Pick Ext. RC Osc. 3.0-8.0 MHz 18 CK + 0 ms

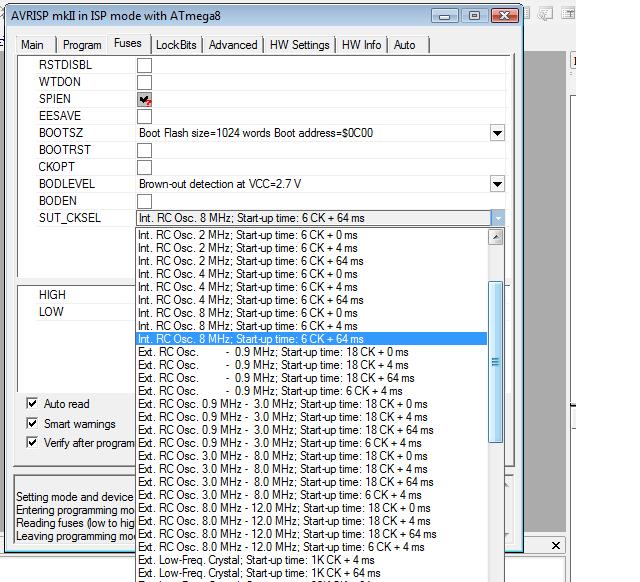coord(311,456)
